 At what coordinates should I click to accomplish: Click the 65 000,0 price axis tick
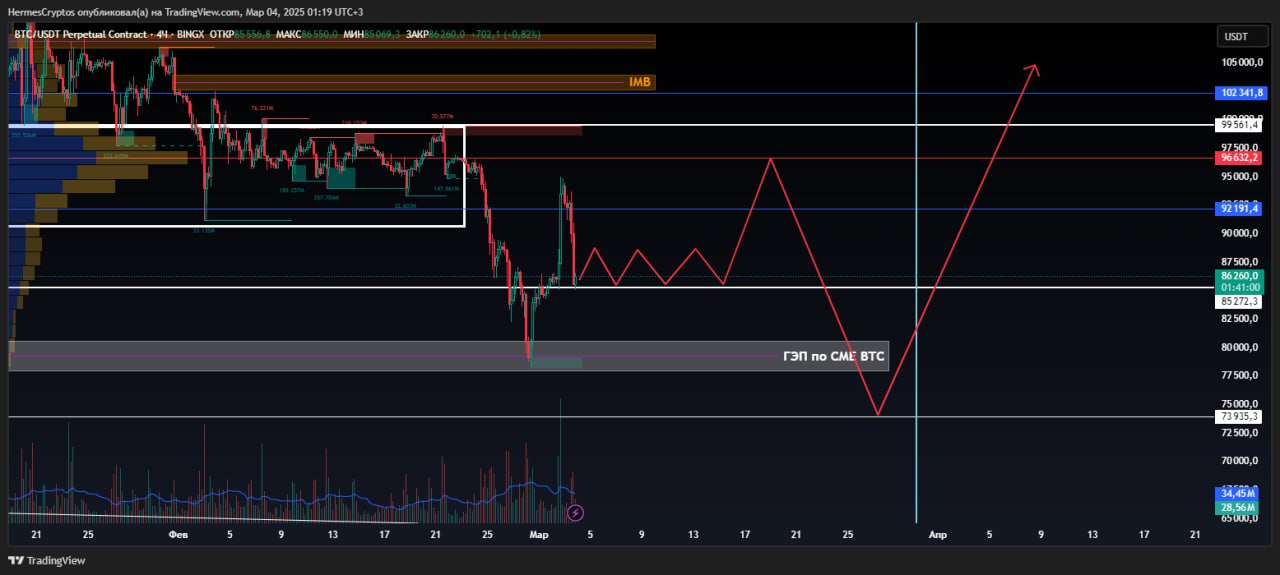click(1241, 519)
